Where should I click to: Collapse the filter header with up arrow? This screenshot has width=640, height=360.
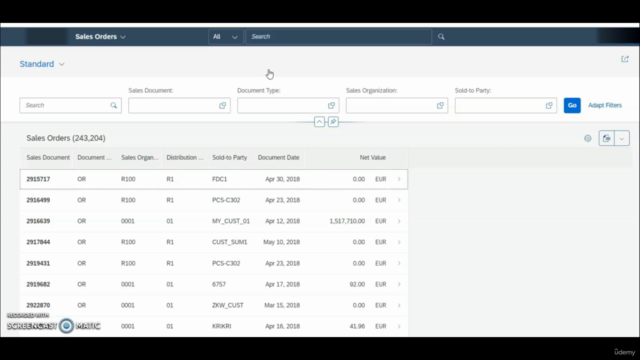coord(319,122)
